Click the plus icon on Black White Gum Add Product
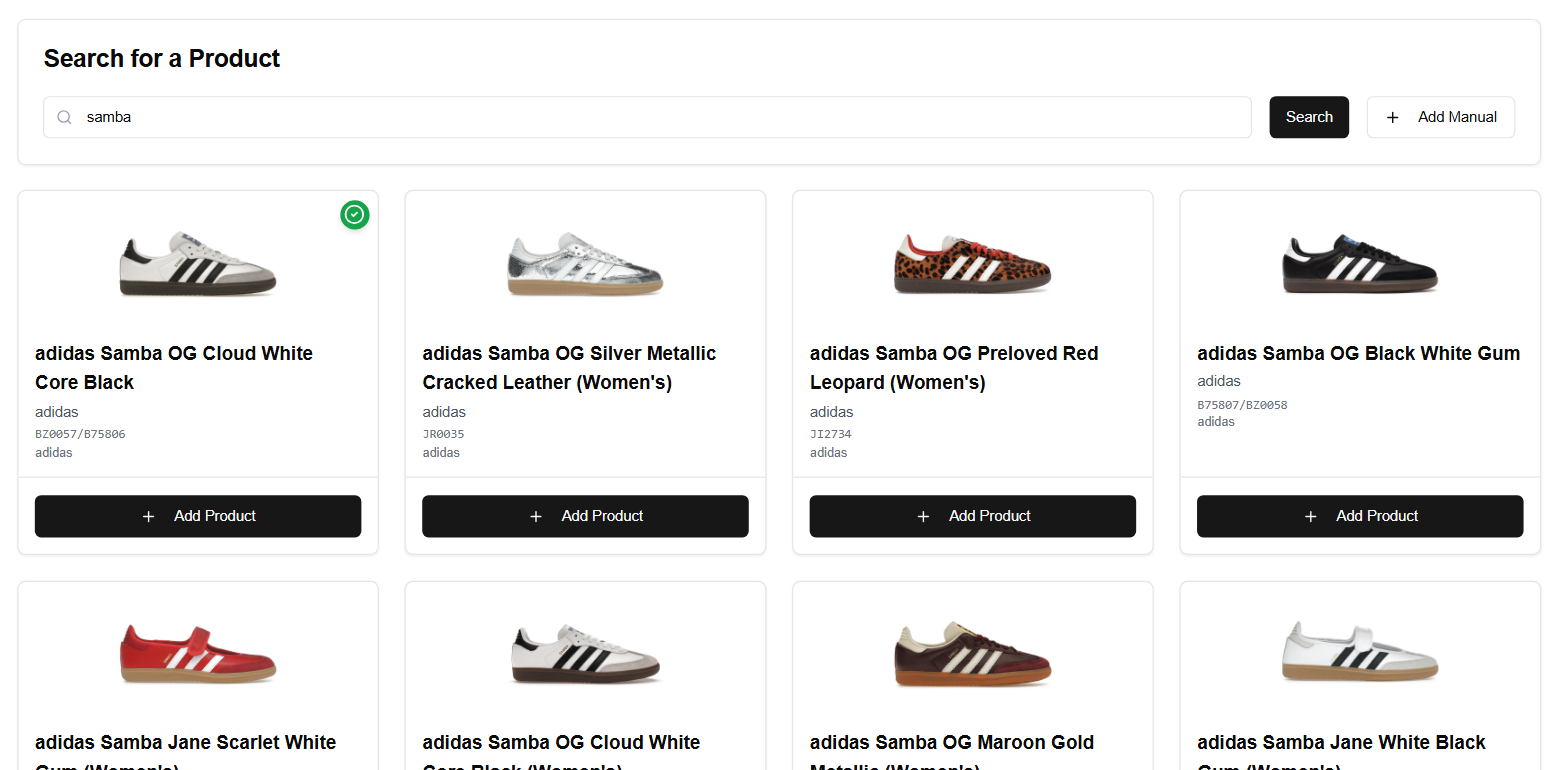Viewport: 1558px width, 770px height. [1311, 516]
